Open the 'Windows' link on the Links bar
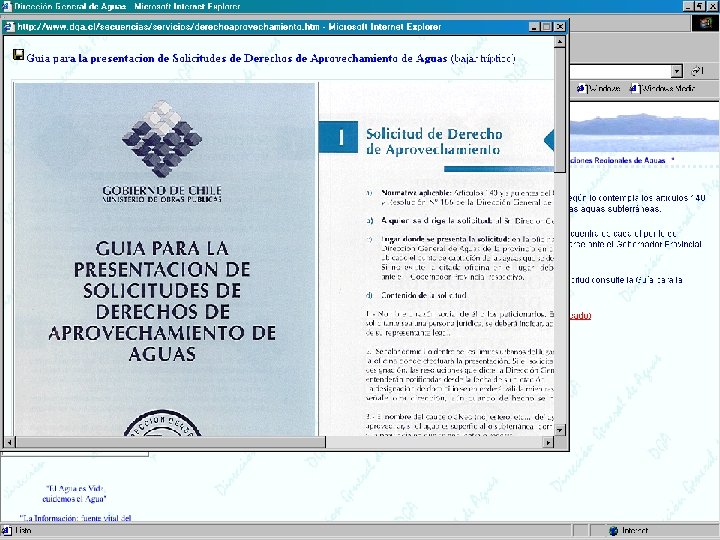This screenshot has height=540, width=720. click(x=599, y=88)
